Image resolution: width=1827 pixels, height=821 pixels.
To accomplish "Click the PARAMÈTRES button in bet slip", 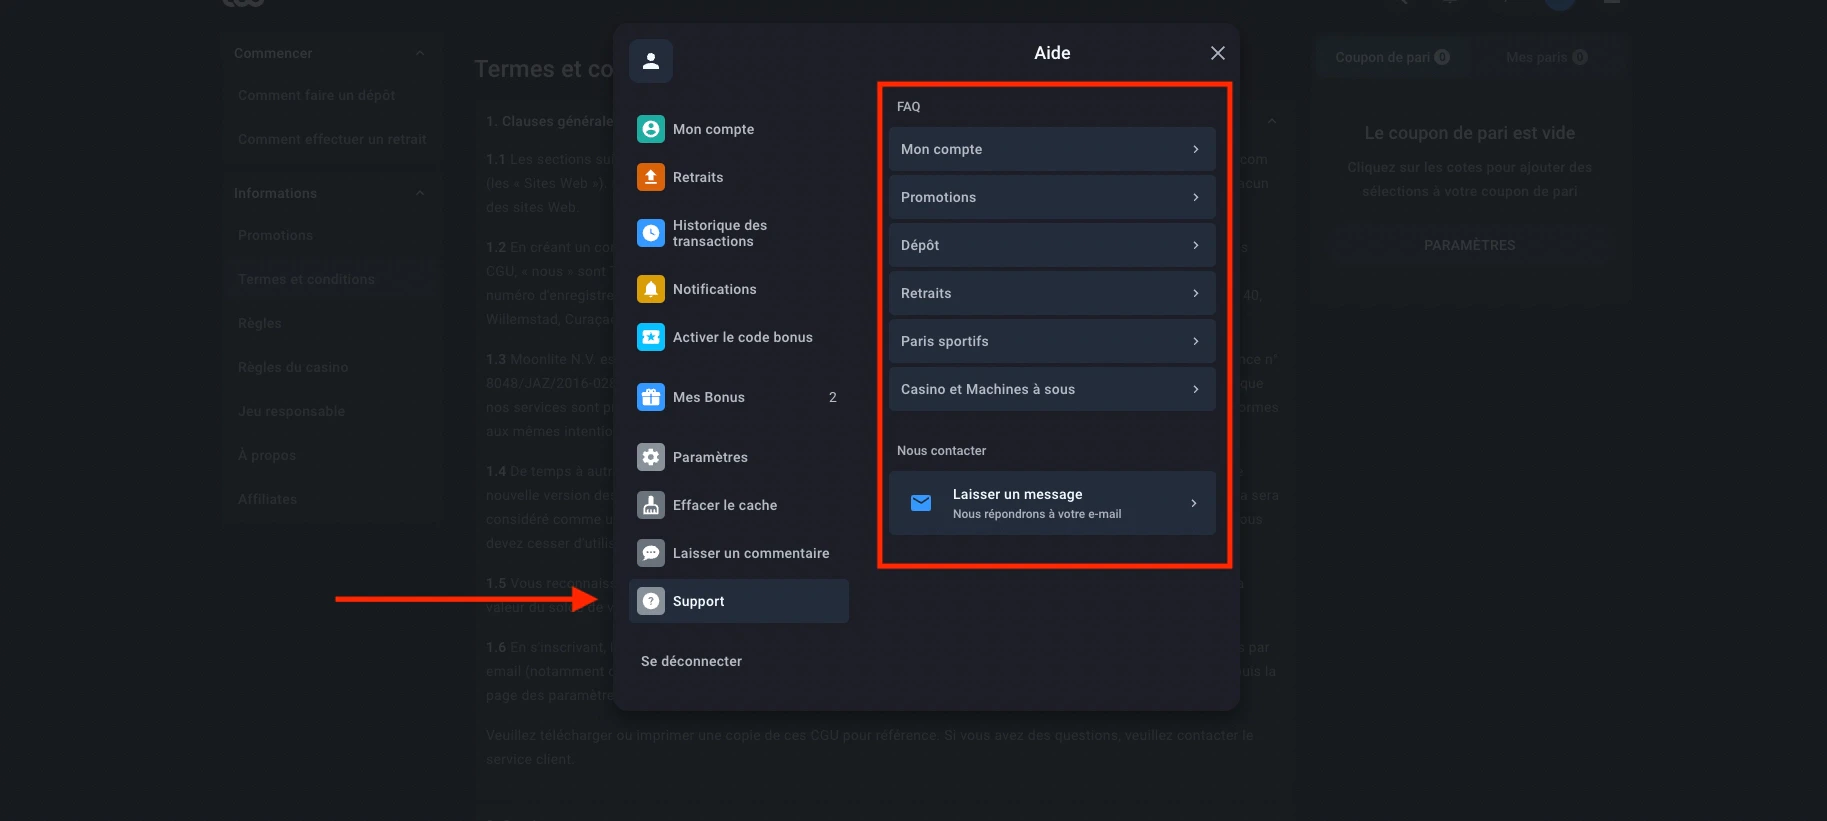I will pyautogui.click(x=1469, y=245).
